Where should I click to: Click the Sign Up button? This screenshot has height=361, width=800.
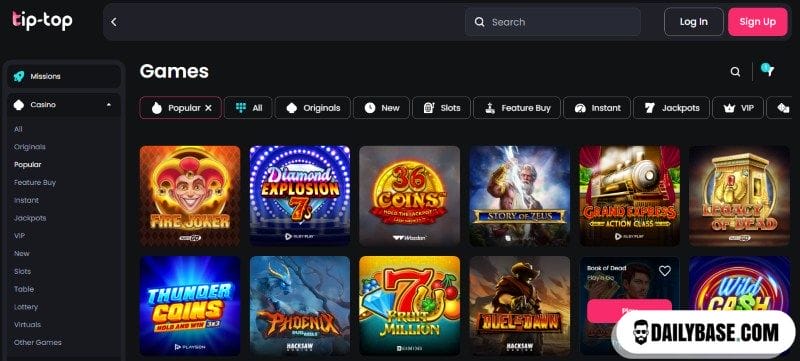[758, 22]
